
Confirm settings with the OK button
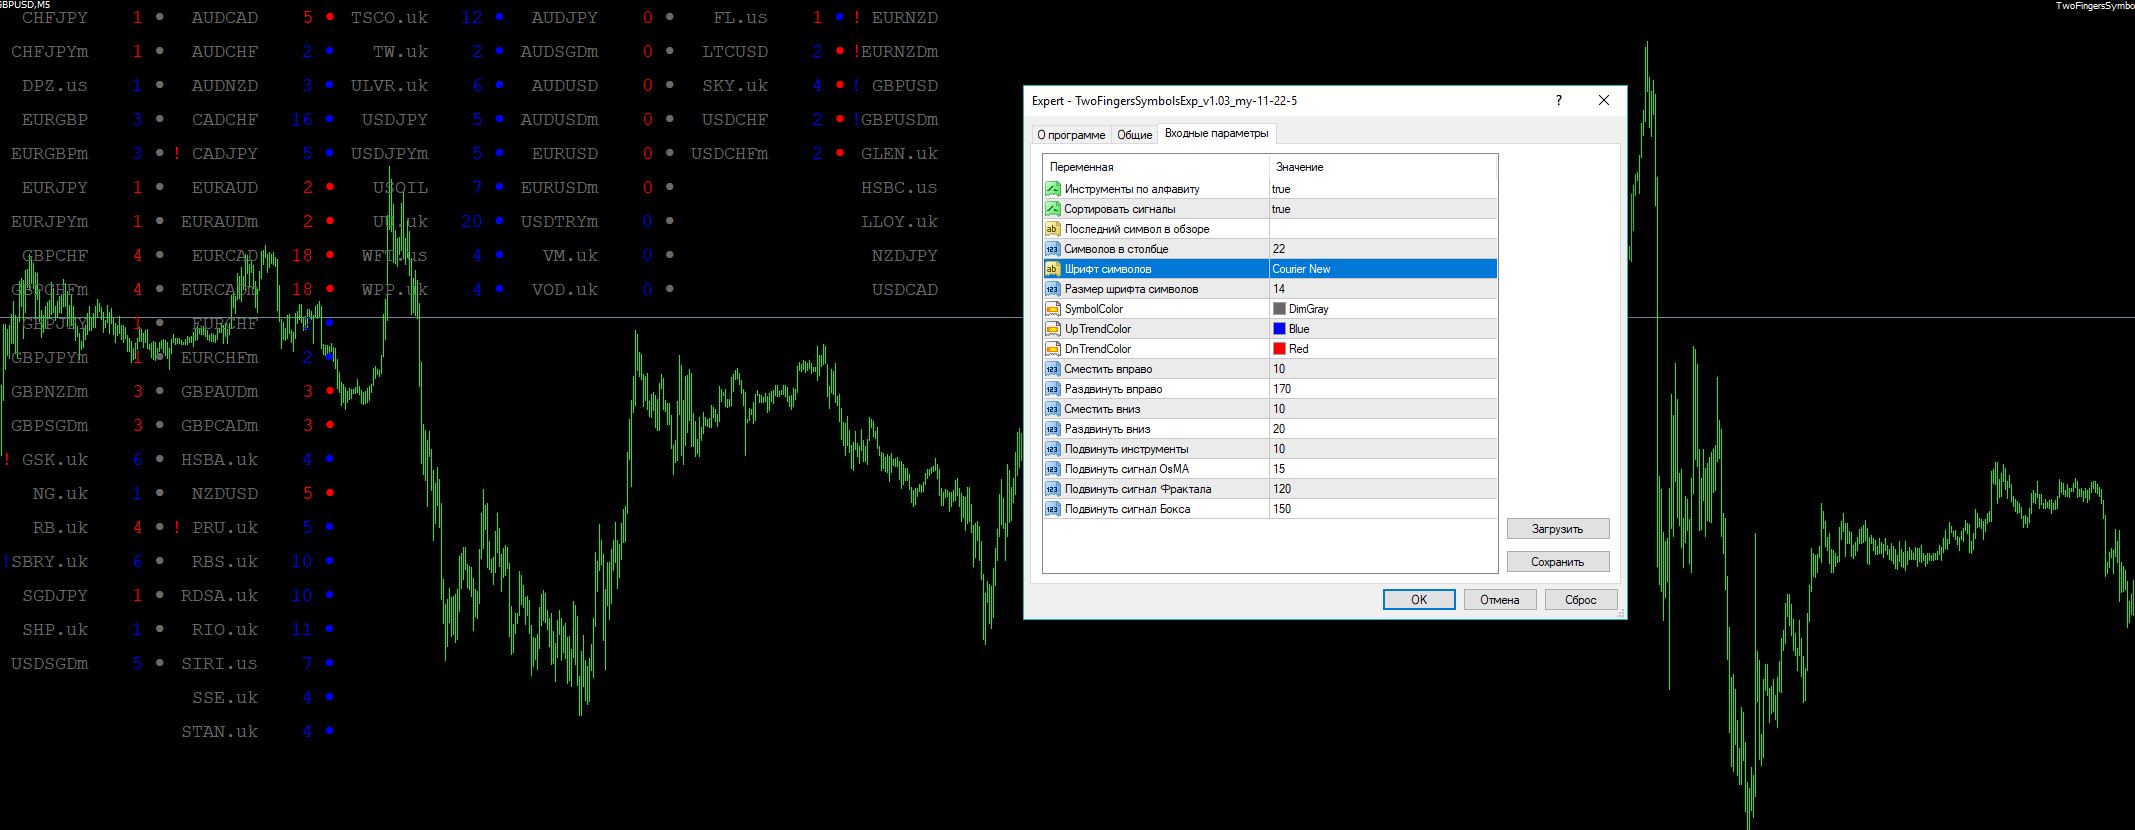1419,600
